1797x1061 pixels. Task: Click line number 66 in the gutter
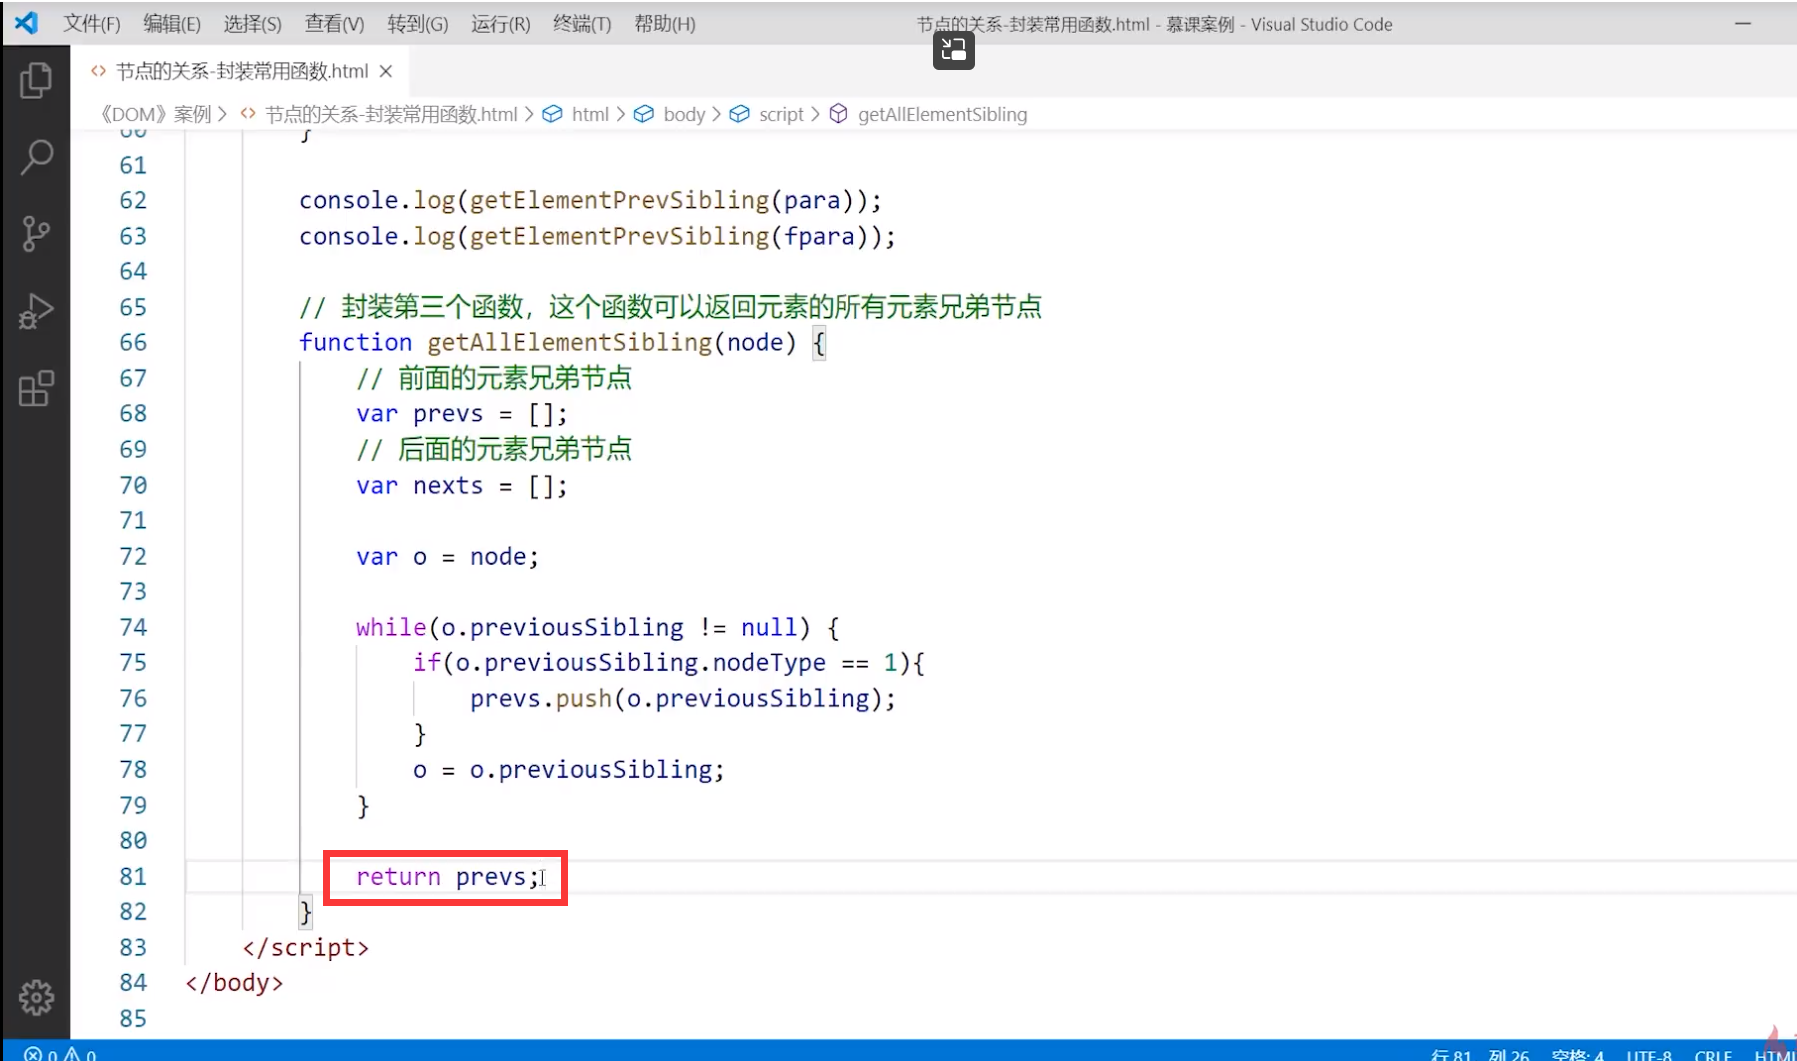[133, 342]
